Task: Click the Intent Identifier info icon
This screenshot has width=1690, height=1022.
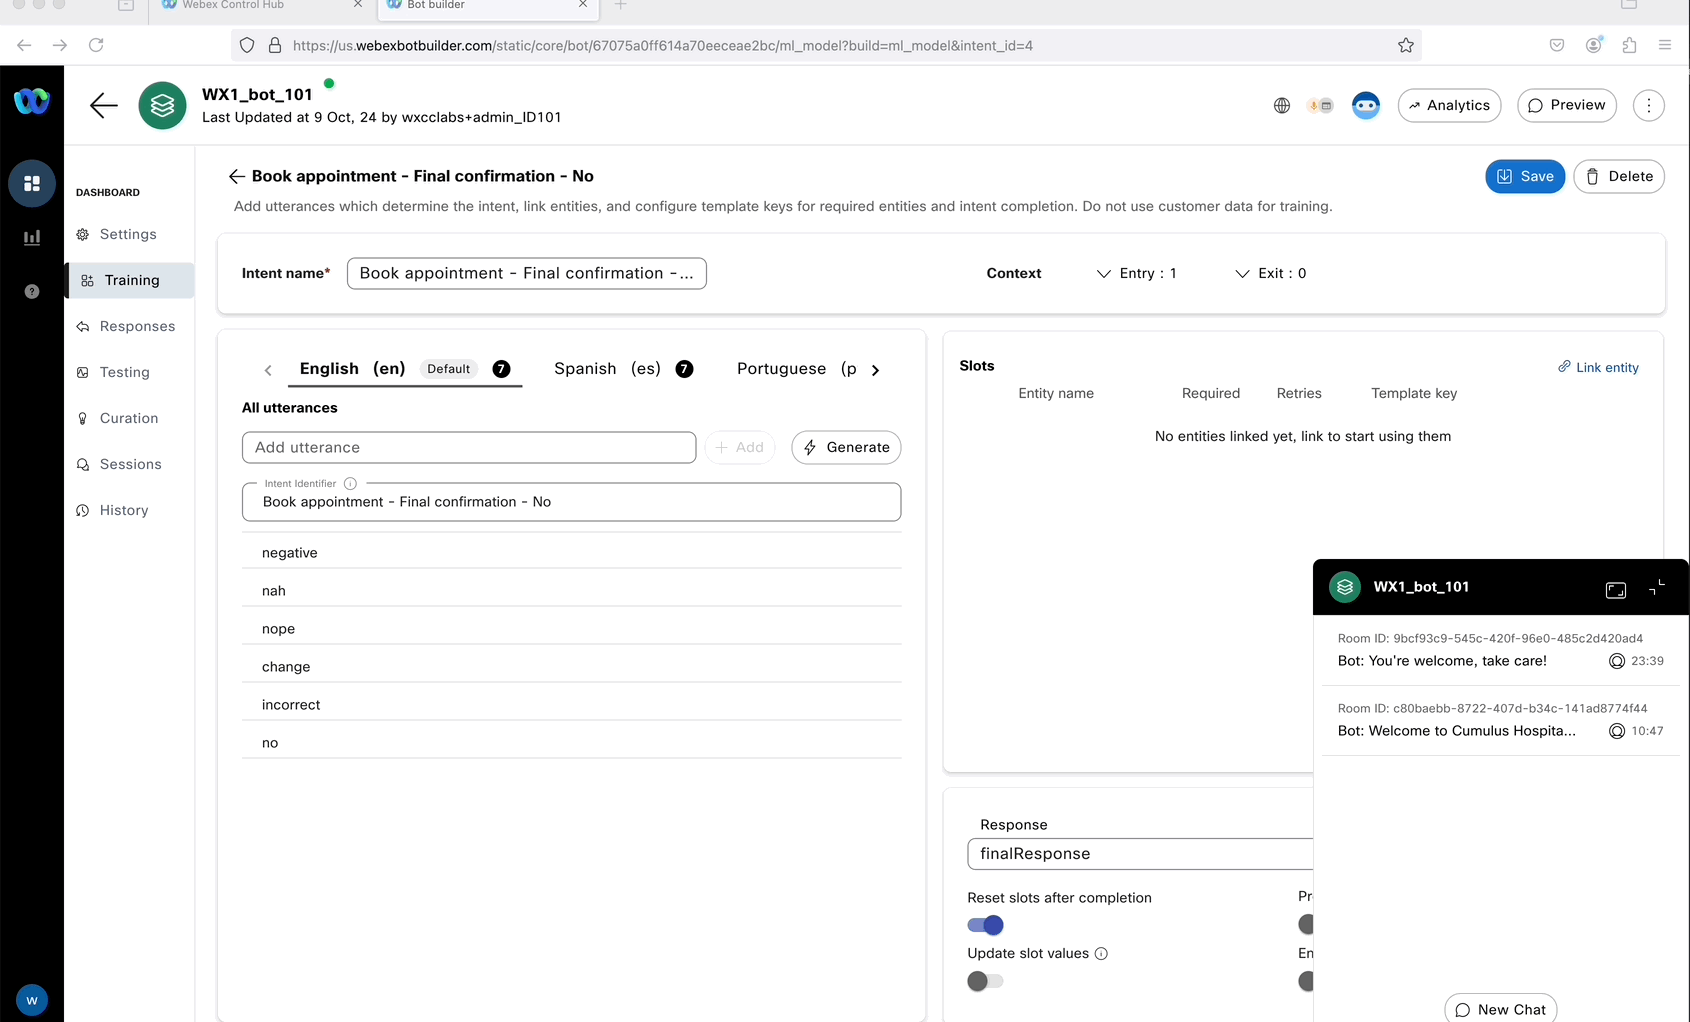Action: [x=350, y=484]
